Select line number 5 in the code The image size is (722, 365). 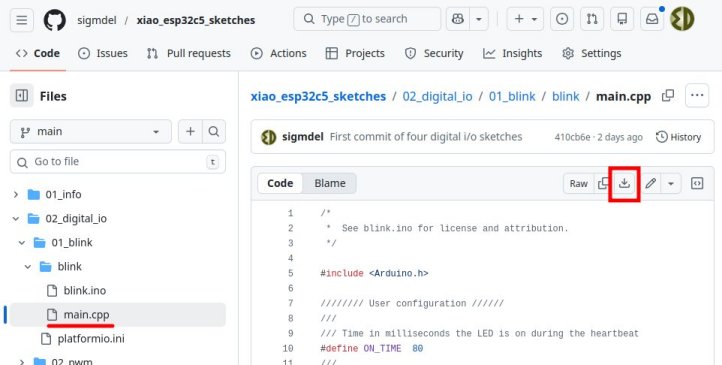coord(290,273)
